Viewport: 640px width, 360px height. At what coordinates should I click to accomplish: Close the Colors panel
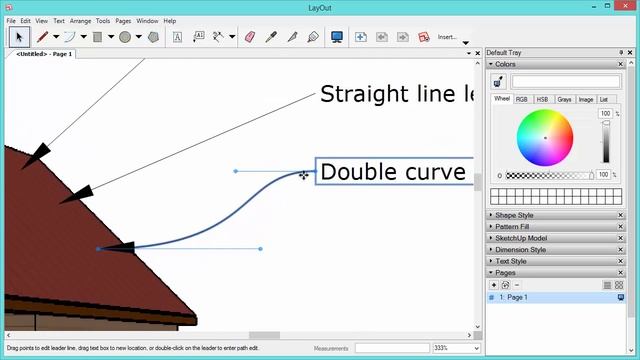coord(620,64)
